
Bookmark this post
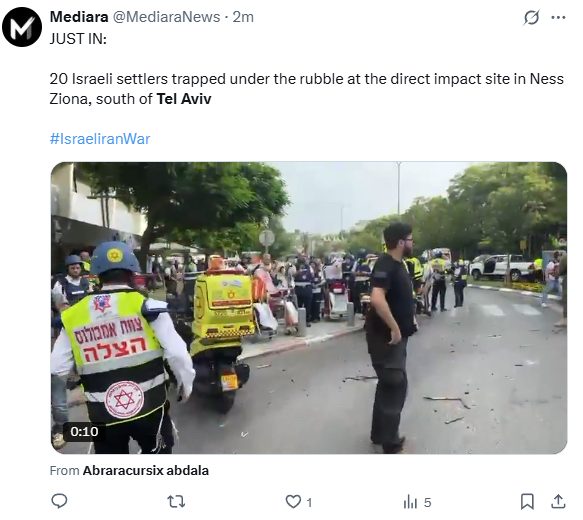(x=527, y=502)
